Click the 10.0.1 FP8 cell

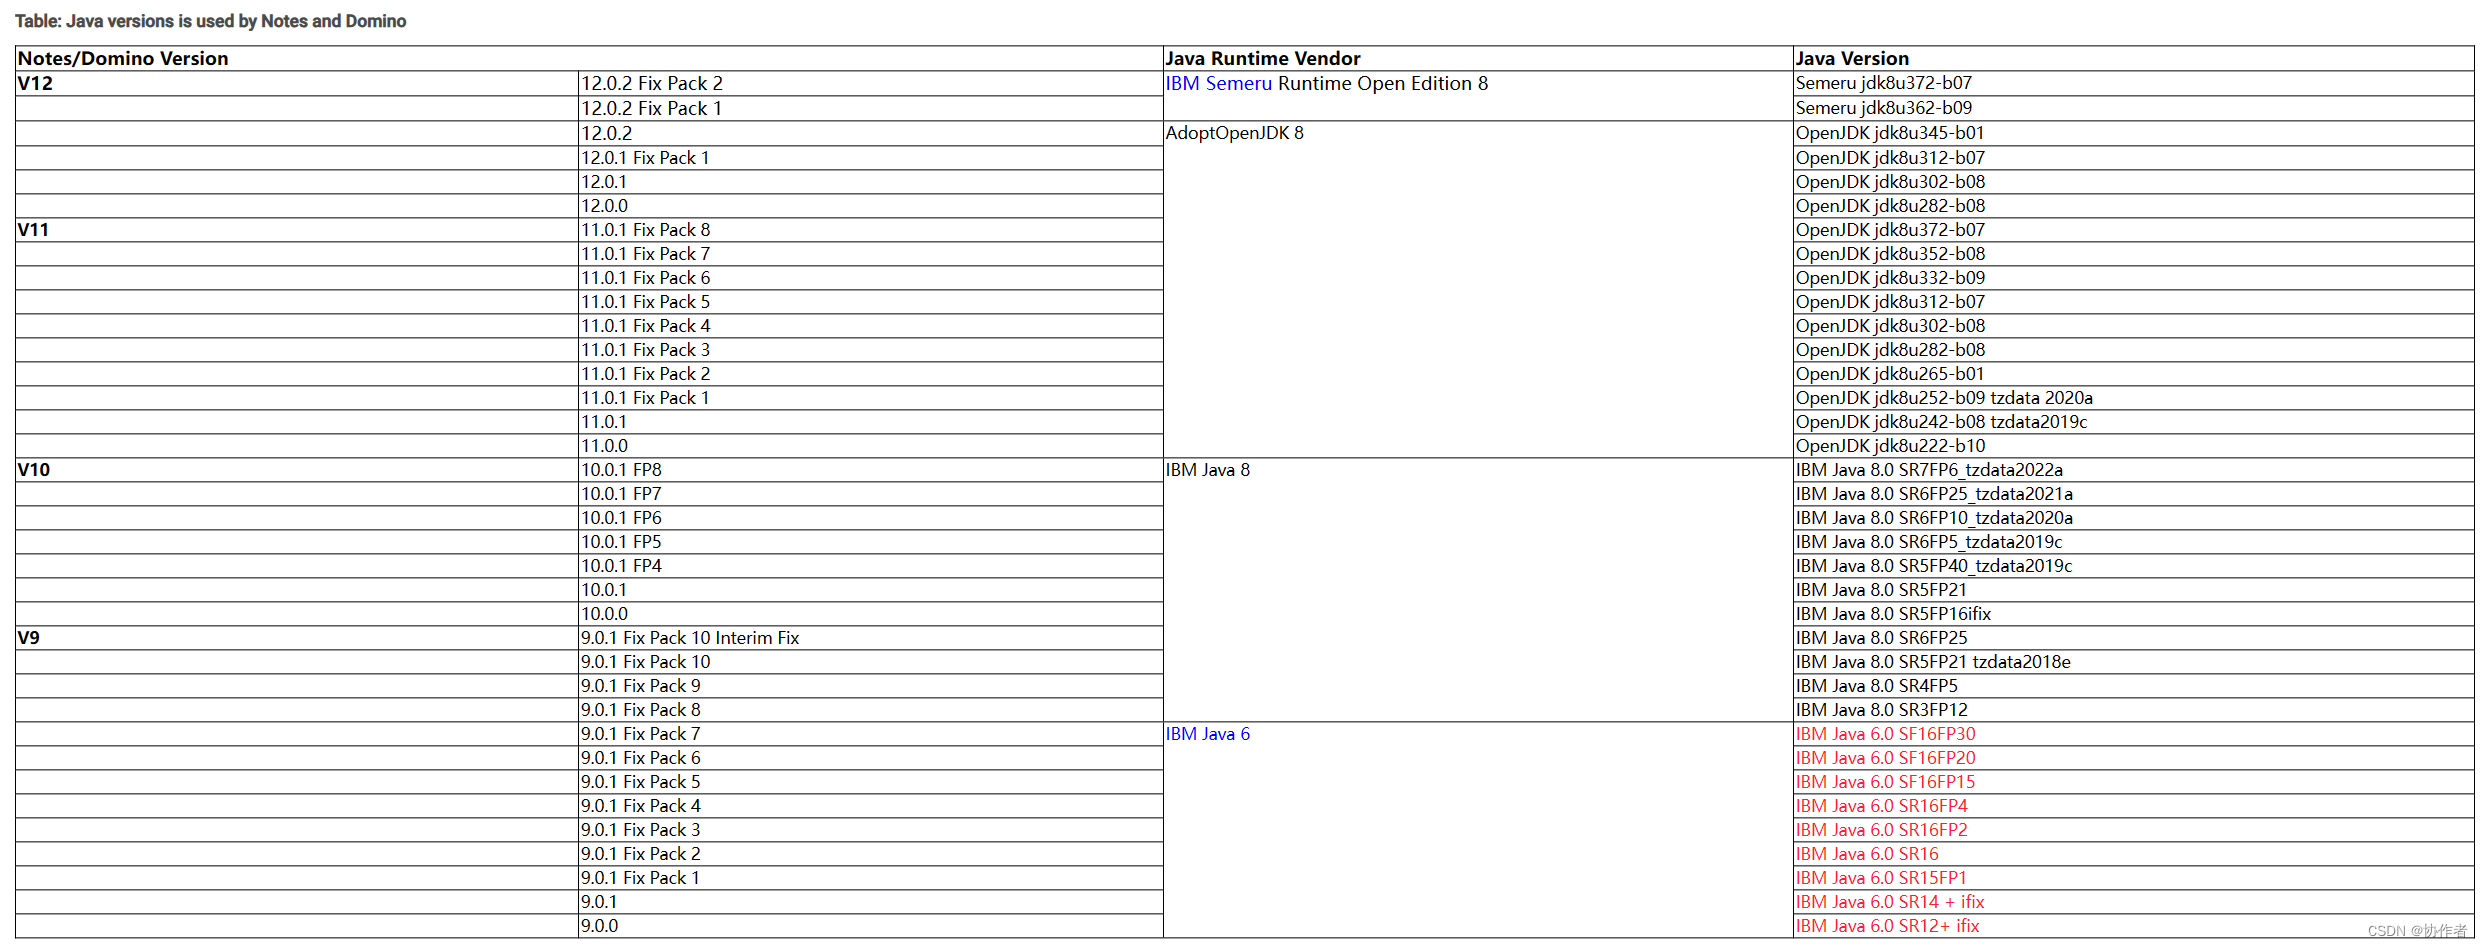pyautogui.click(x=871, y=470)
